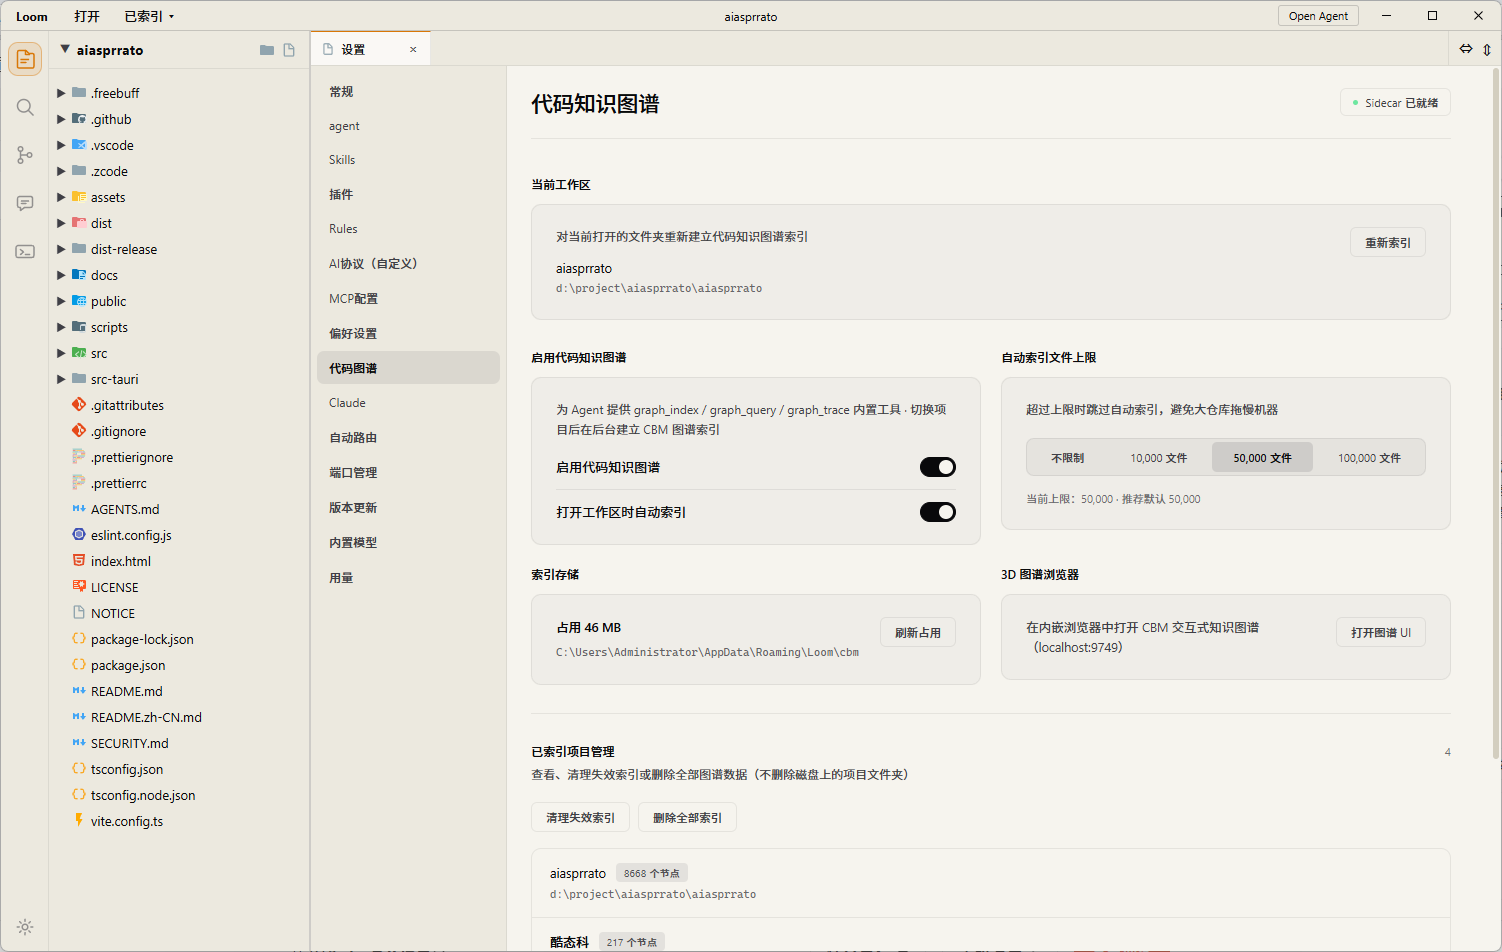
Task: Open the SECURITY.md file
Action: (x=130, y=743)
